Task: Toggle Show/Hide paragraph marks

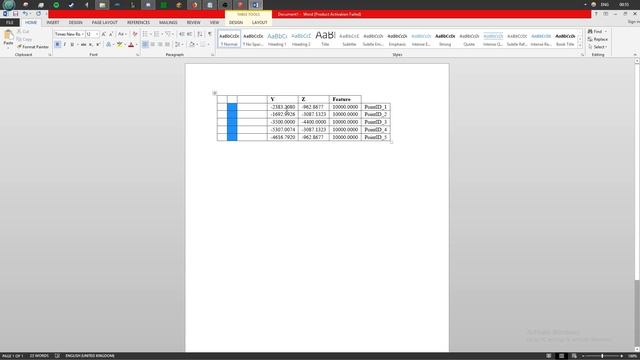Action: point(210,34)
